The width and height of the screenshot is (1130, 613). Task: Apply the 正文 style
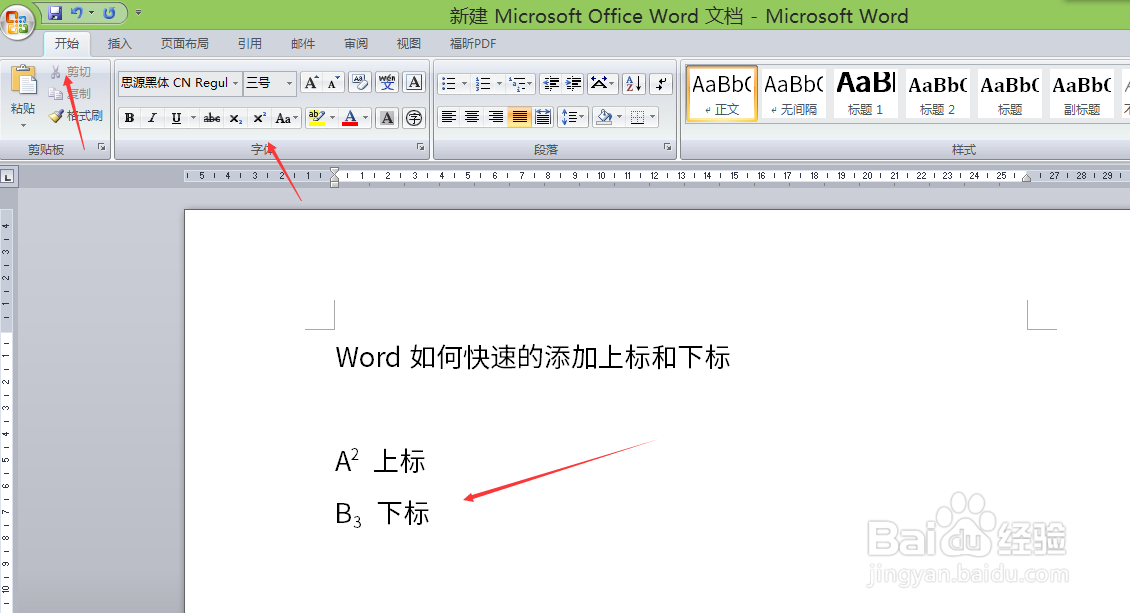pos(722,94)
